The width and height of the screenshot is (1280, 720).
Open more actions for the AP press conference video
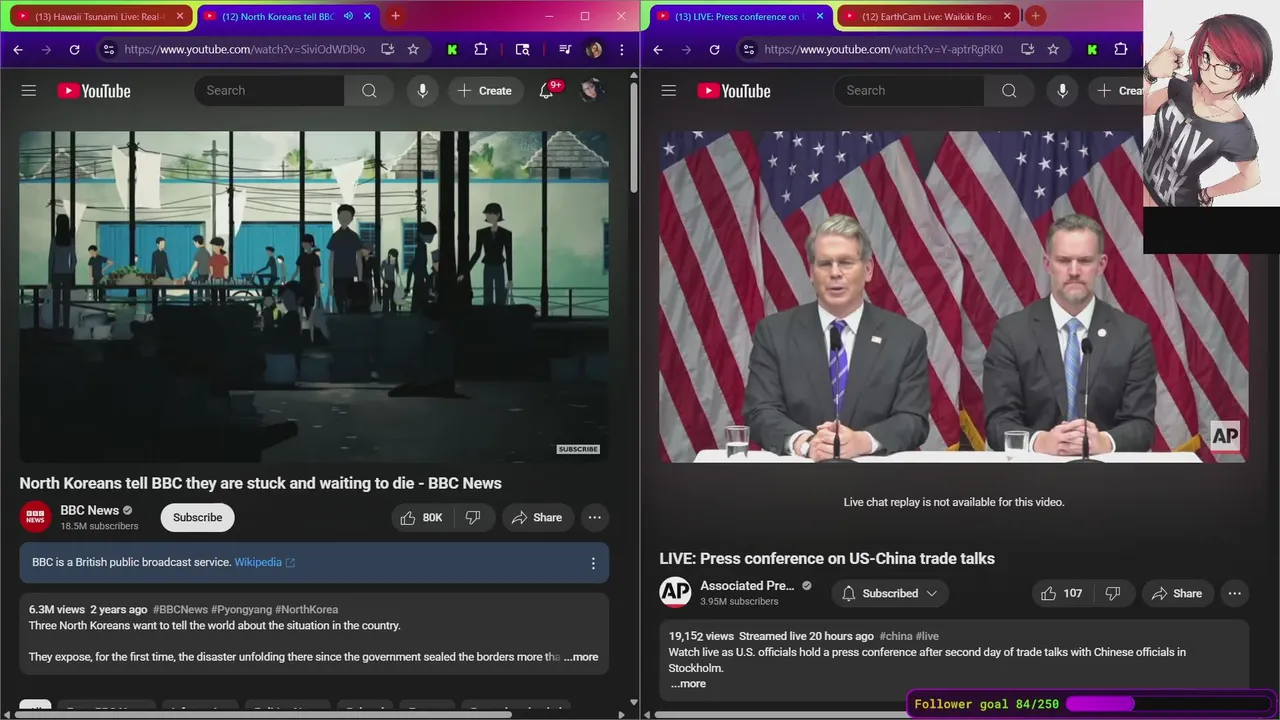(x=1235, y=594)
